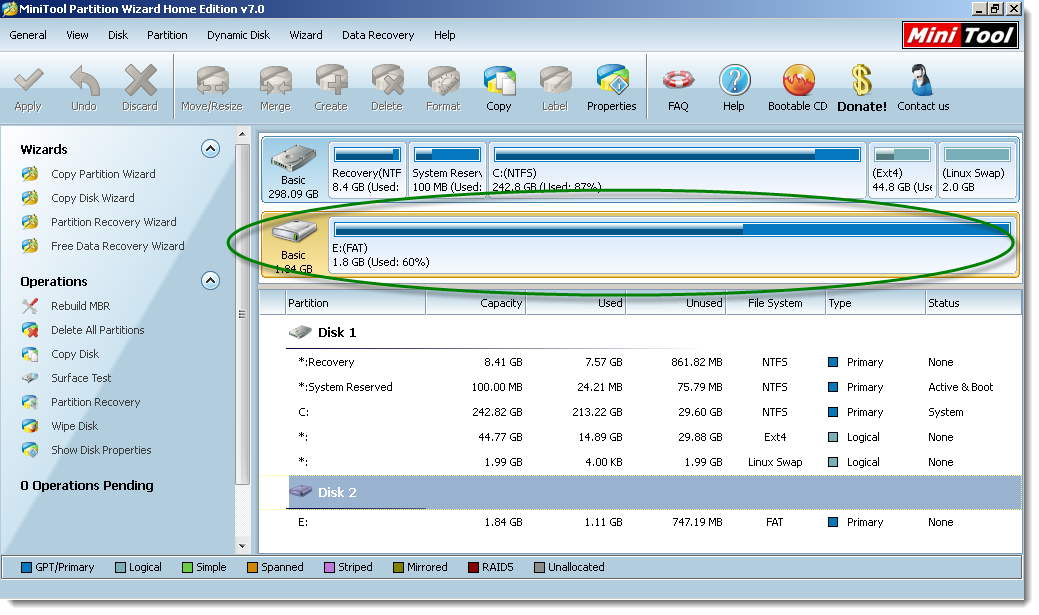This screenshot has height=615, width=1039.
Task: Launch the Bootable CD tool
Action: (798, 89)
